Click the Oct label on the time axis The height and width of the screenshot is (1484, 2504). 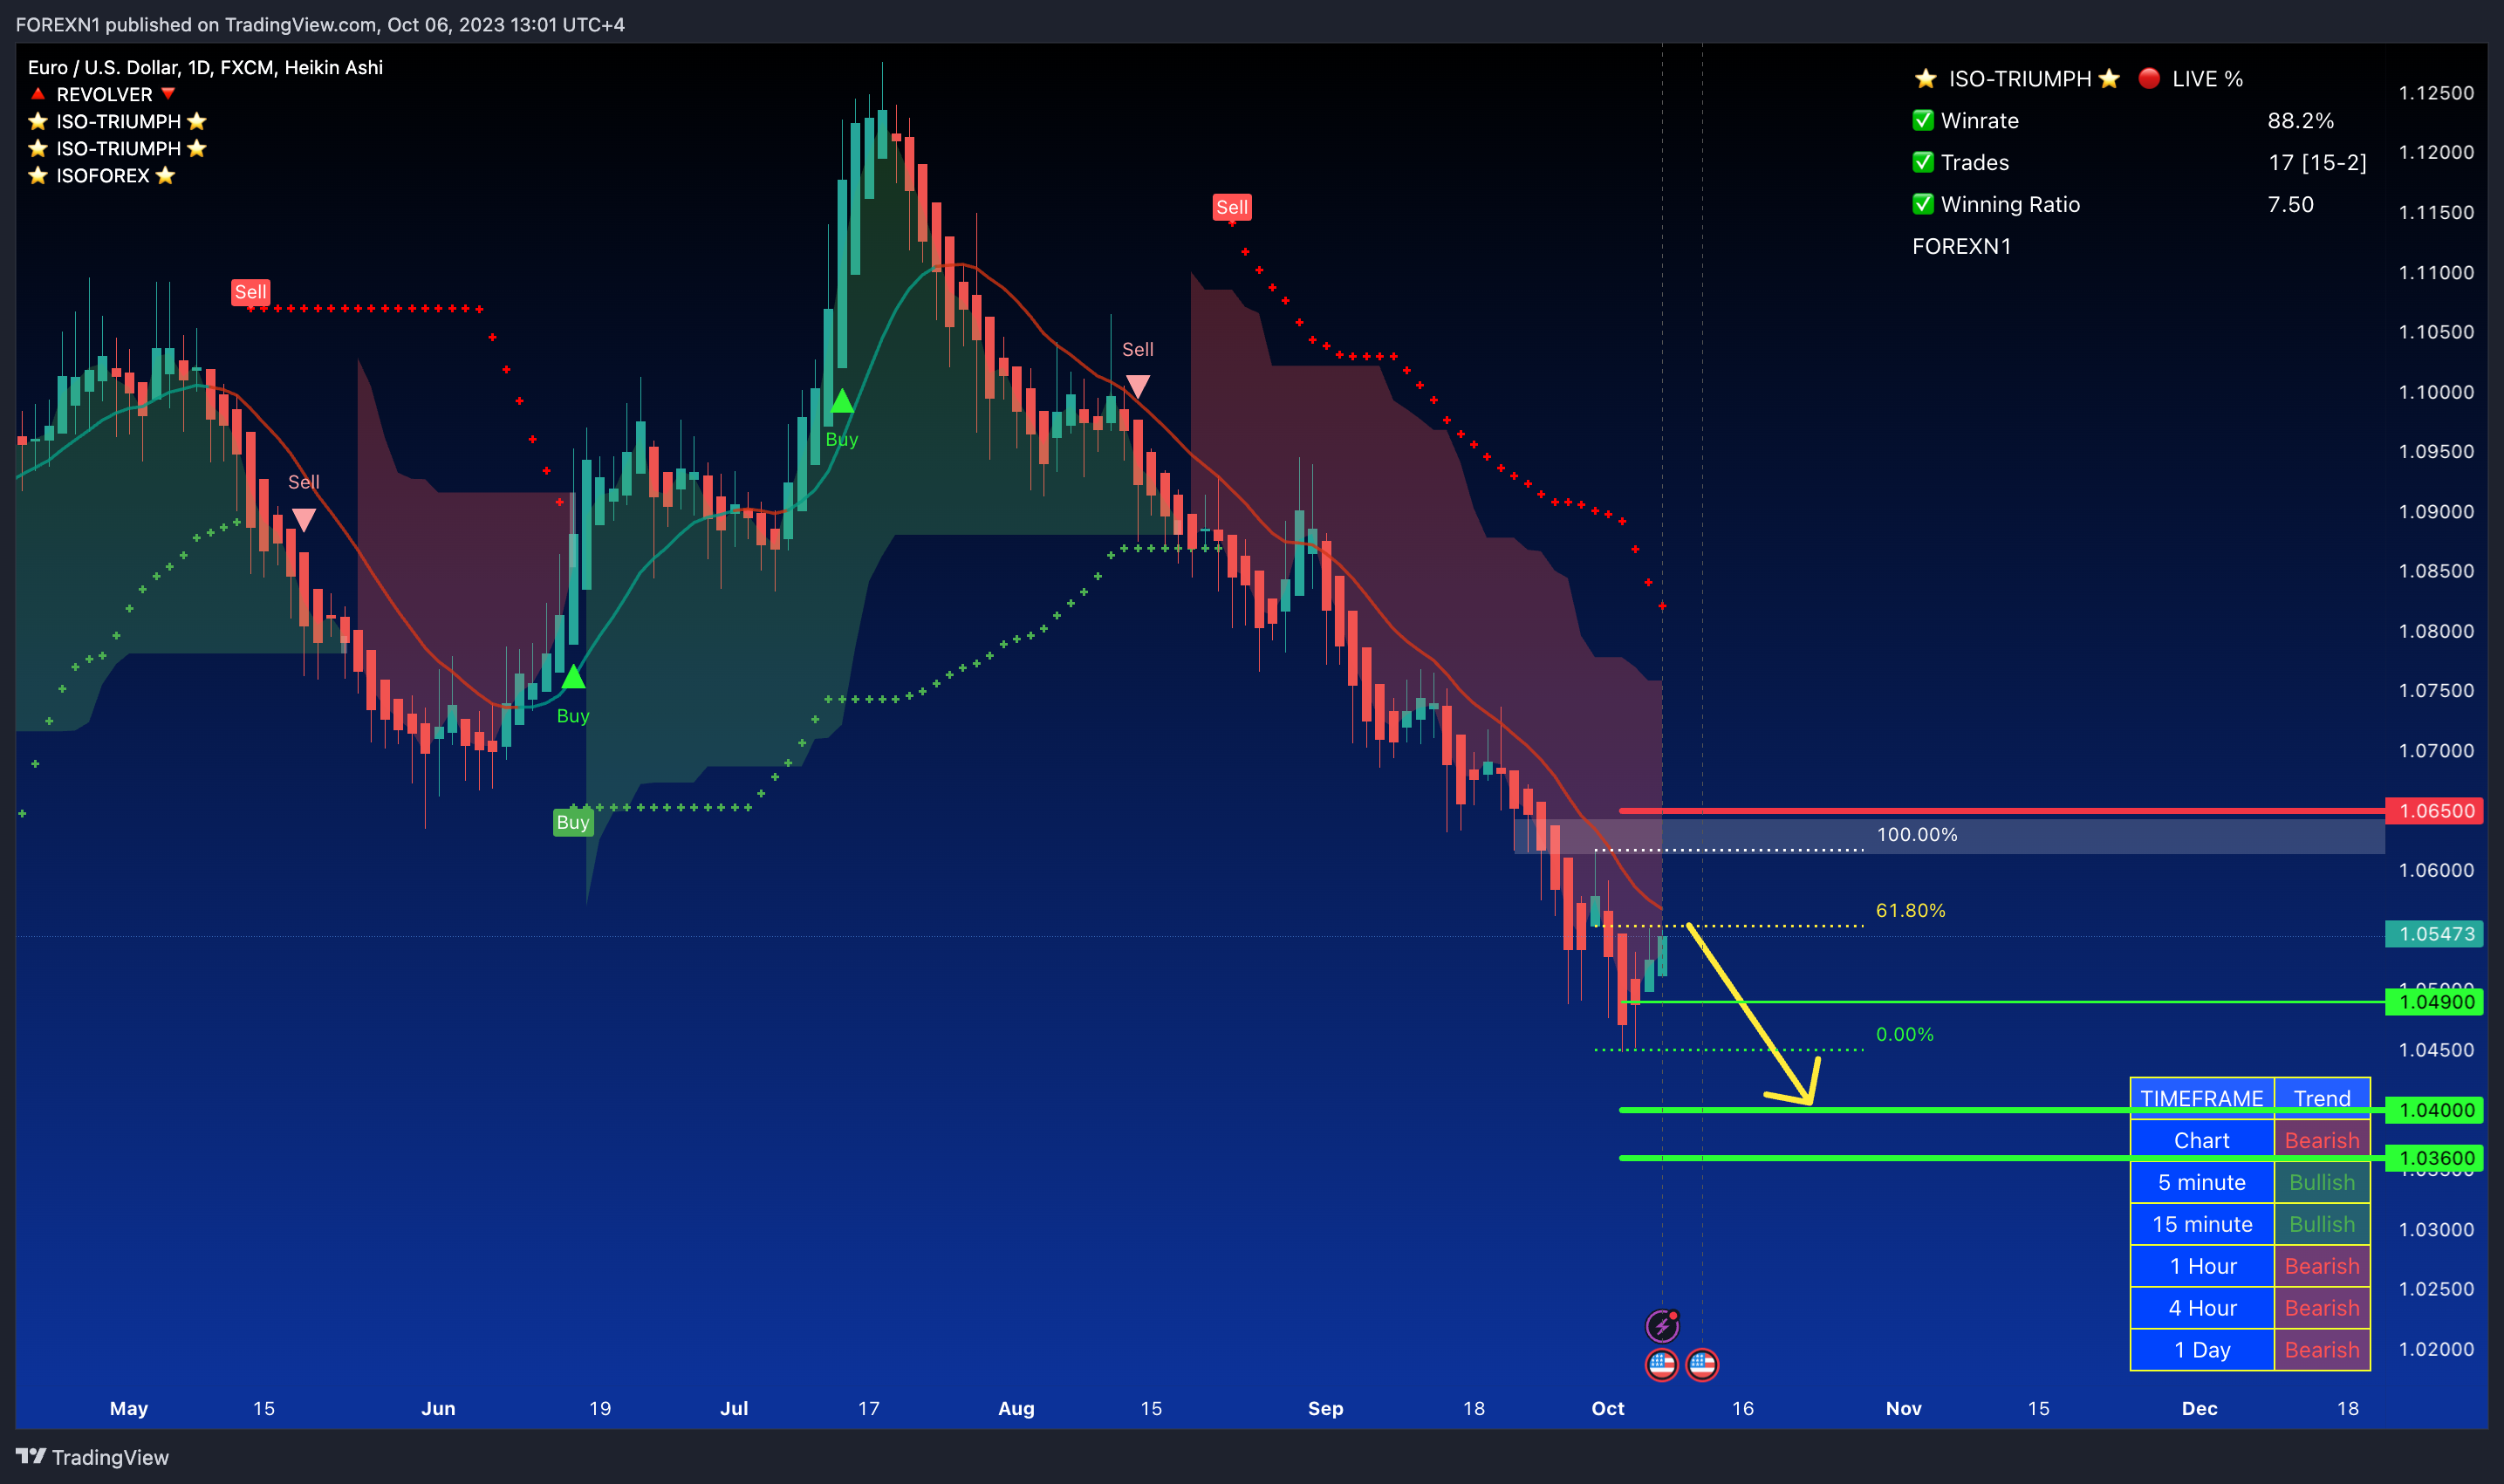1608,1408
